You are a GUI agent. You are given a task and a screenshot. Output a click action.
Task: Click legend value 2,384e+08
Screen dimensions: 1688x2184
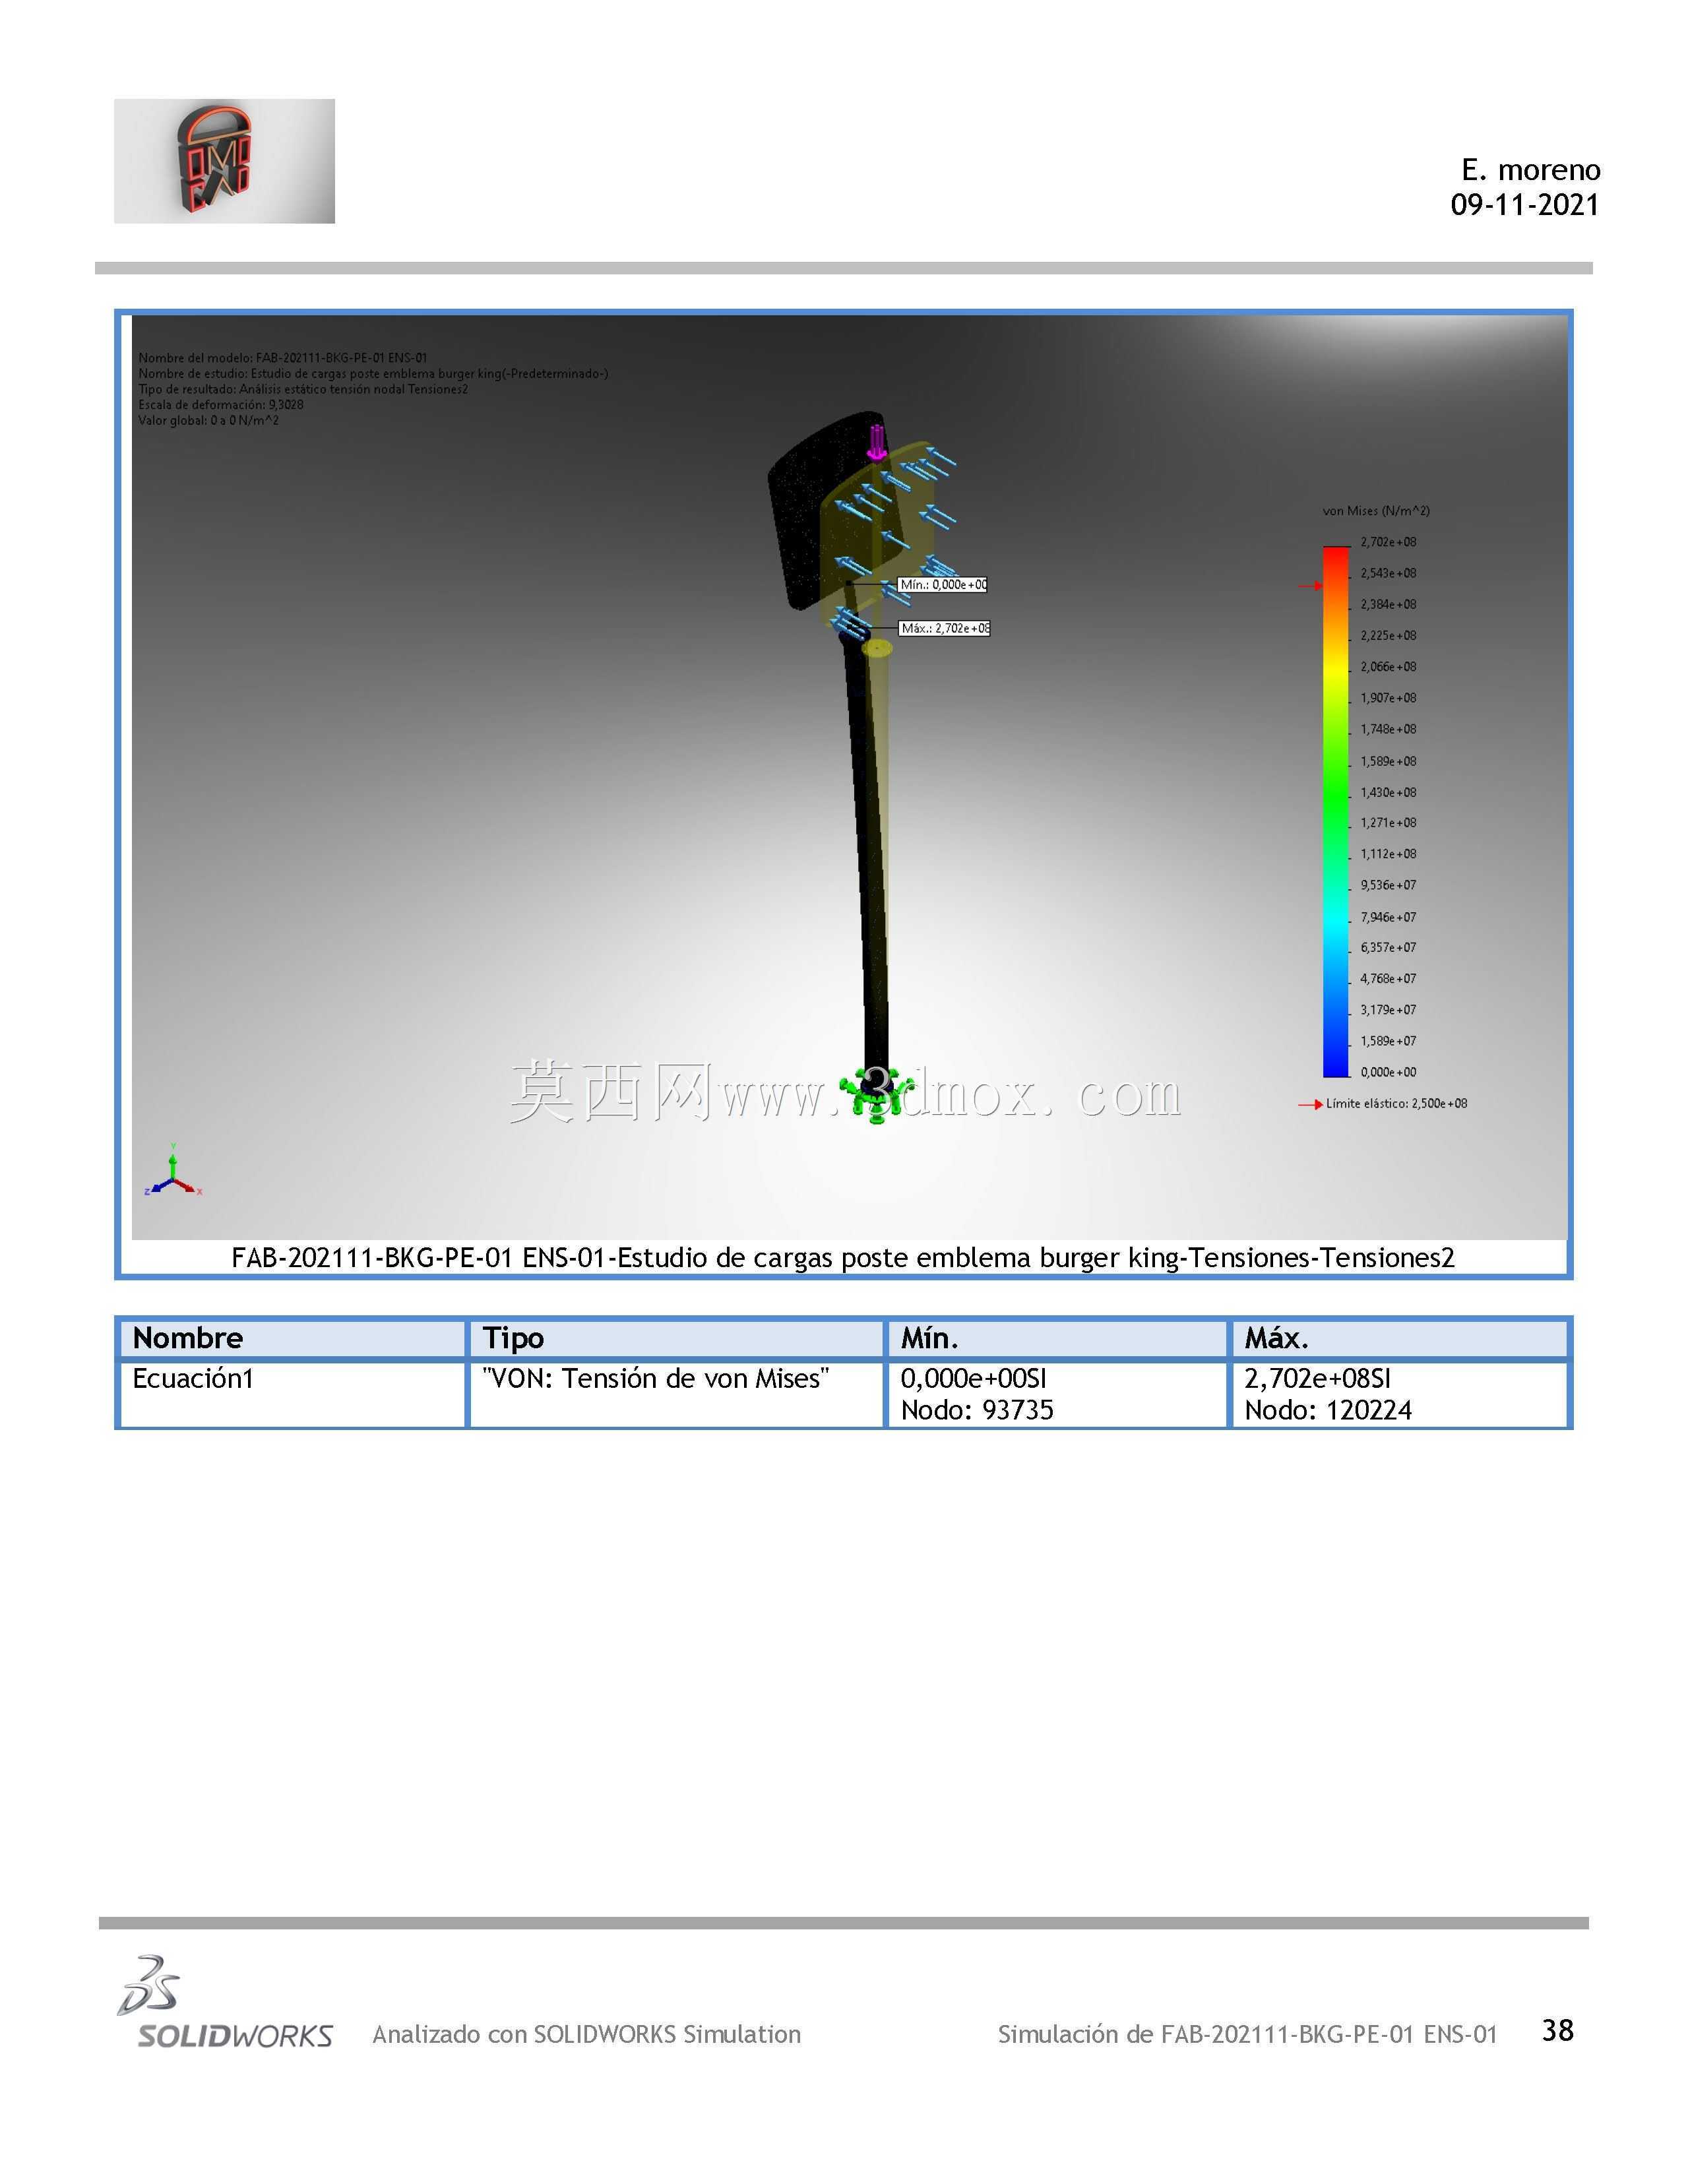[x=1388, y=604]
